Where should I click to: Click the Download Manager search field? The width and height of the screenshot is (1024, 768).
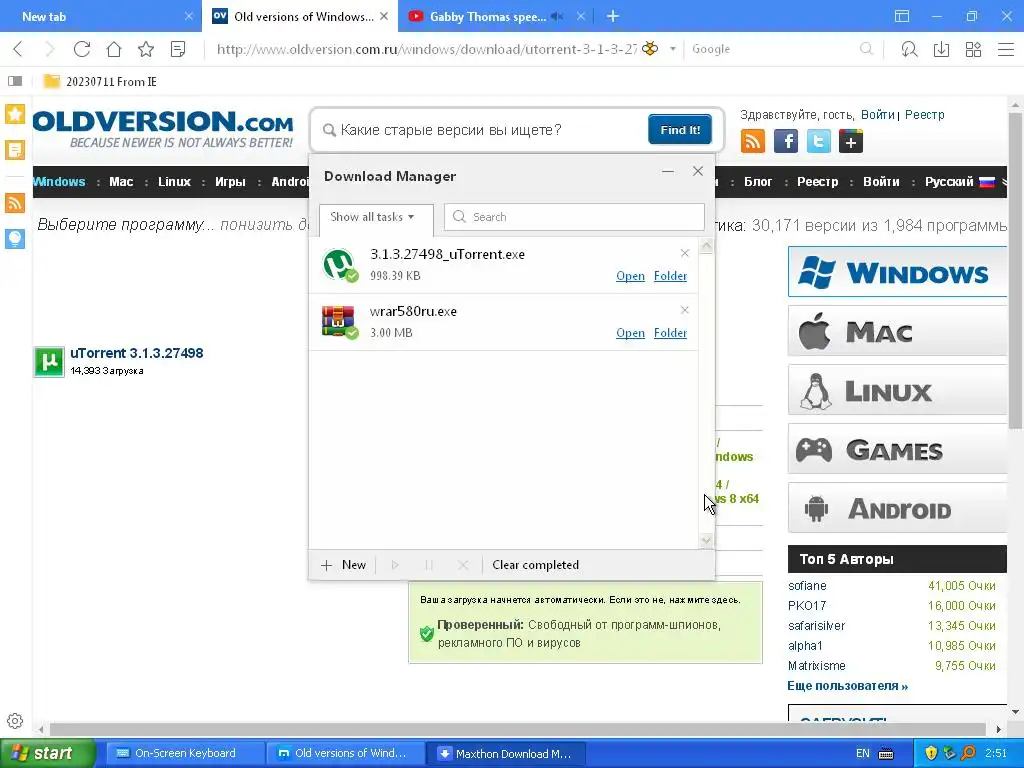[574, 217]
